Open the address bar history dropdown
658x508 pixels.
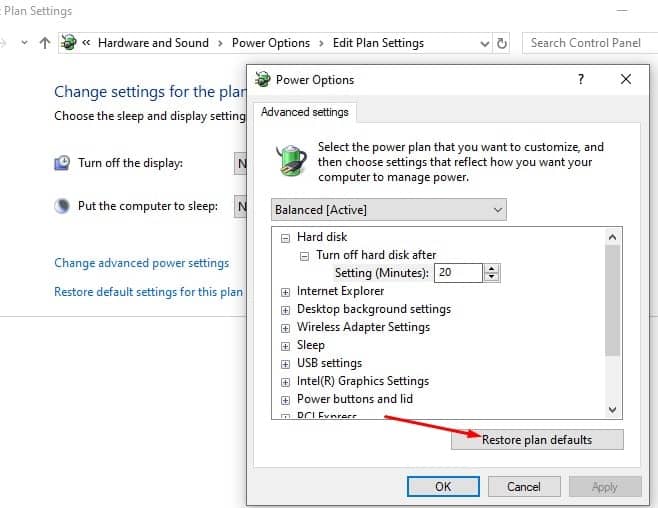pyautogui.click(x=484, y=44)
